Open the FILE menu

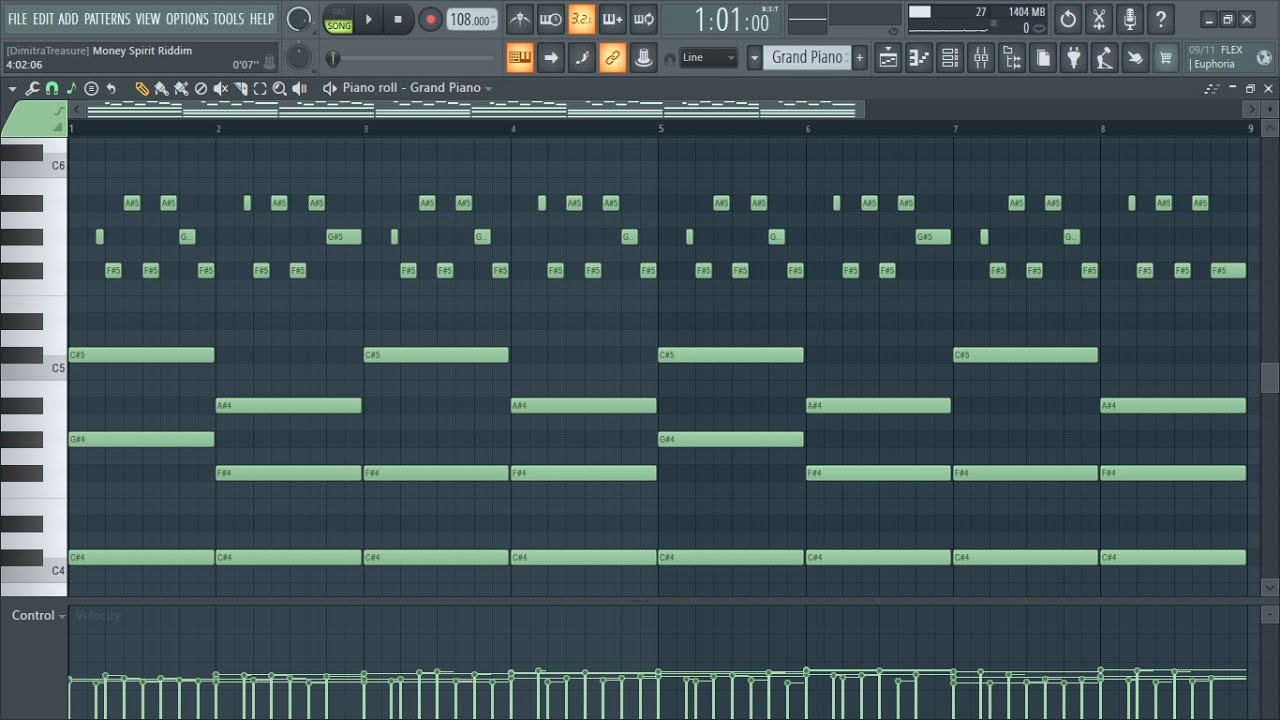click(18, 19)
